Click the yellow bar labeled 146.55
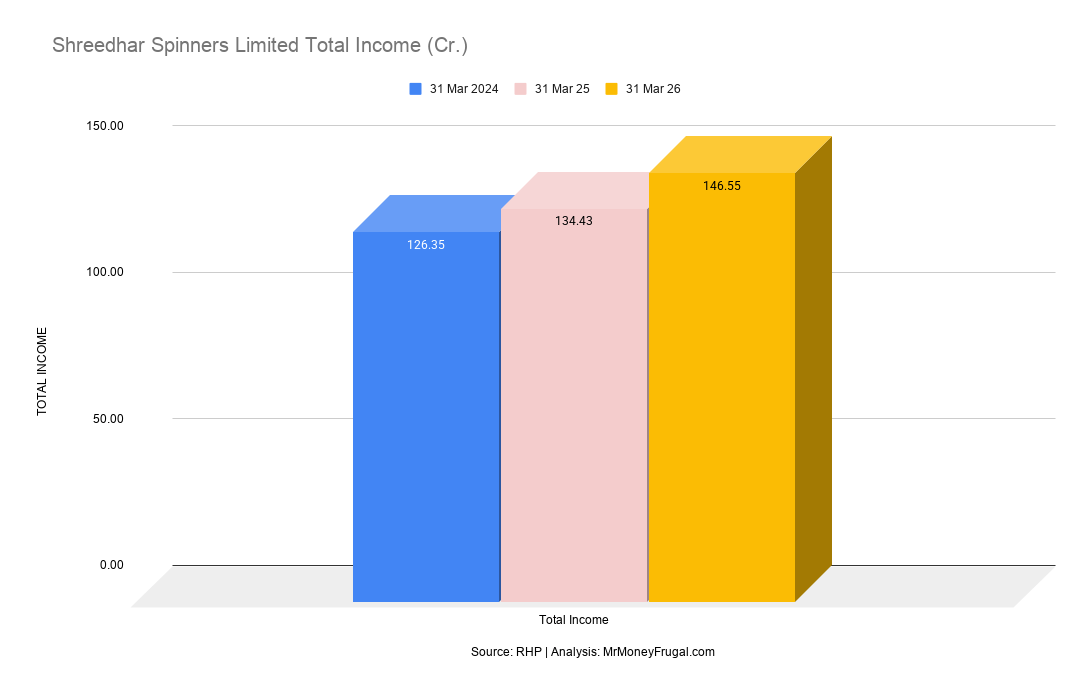 pos(722,387)
